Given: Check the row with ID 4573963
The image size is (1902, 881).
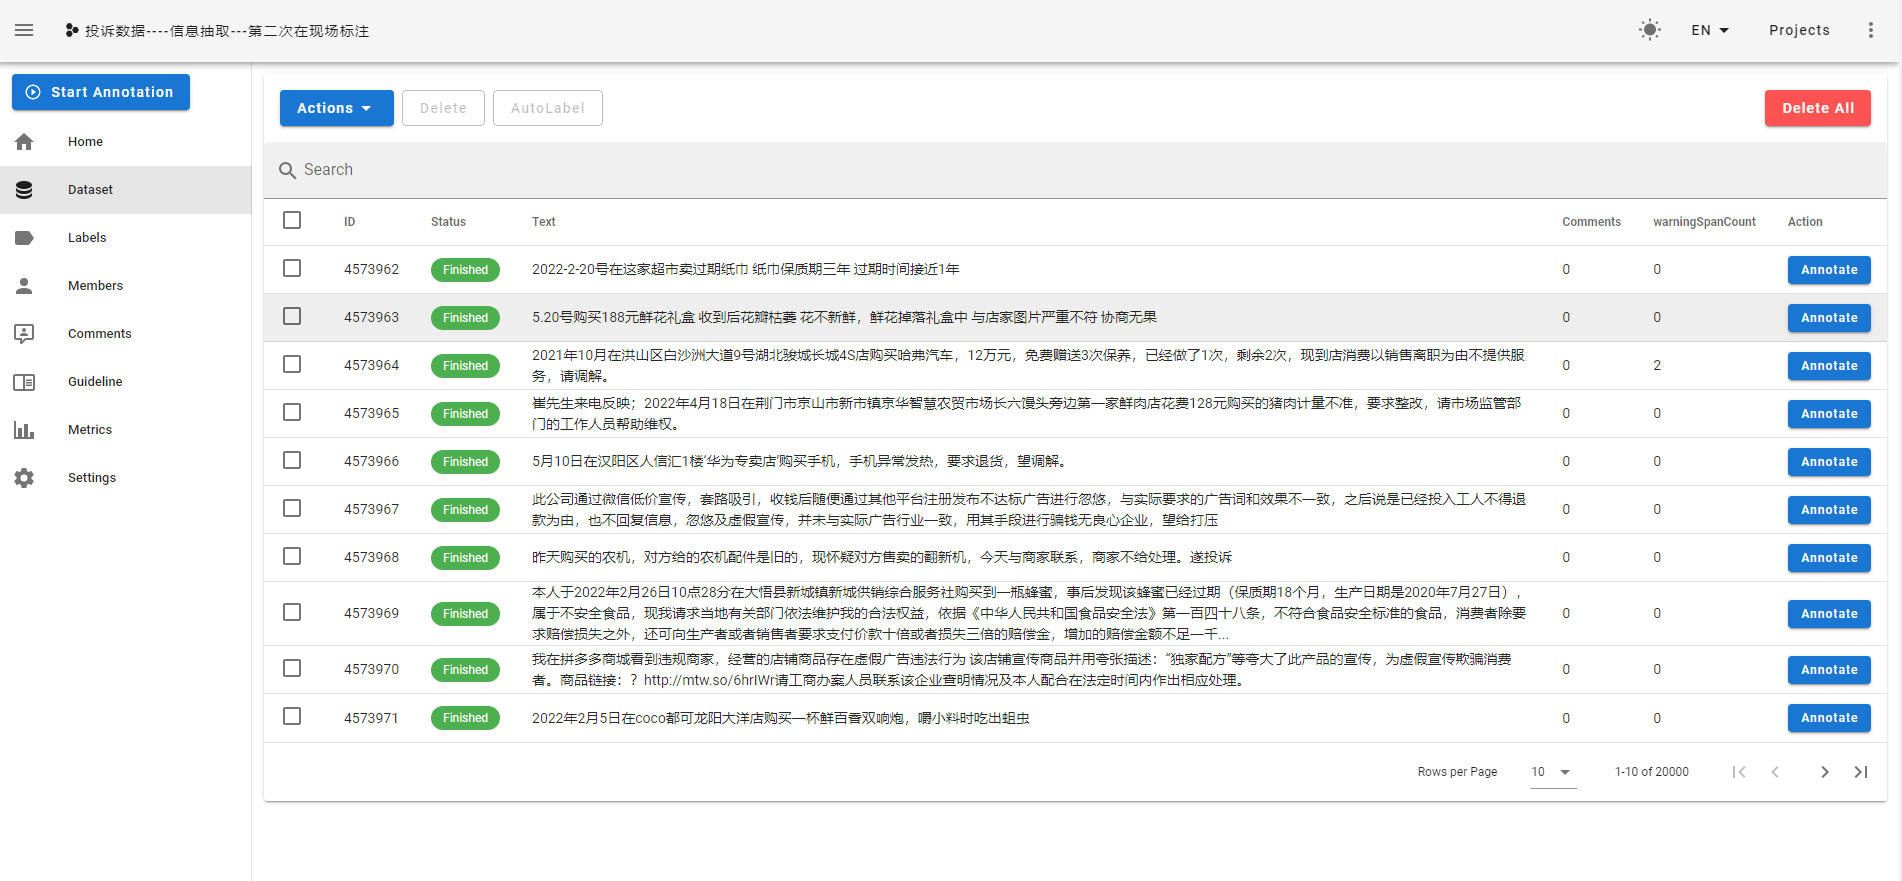Looking at the screenshot, I should click(292, 316).
